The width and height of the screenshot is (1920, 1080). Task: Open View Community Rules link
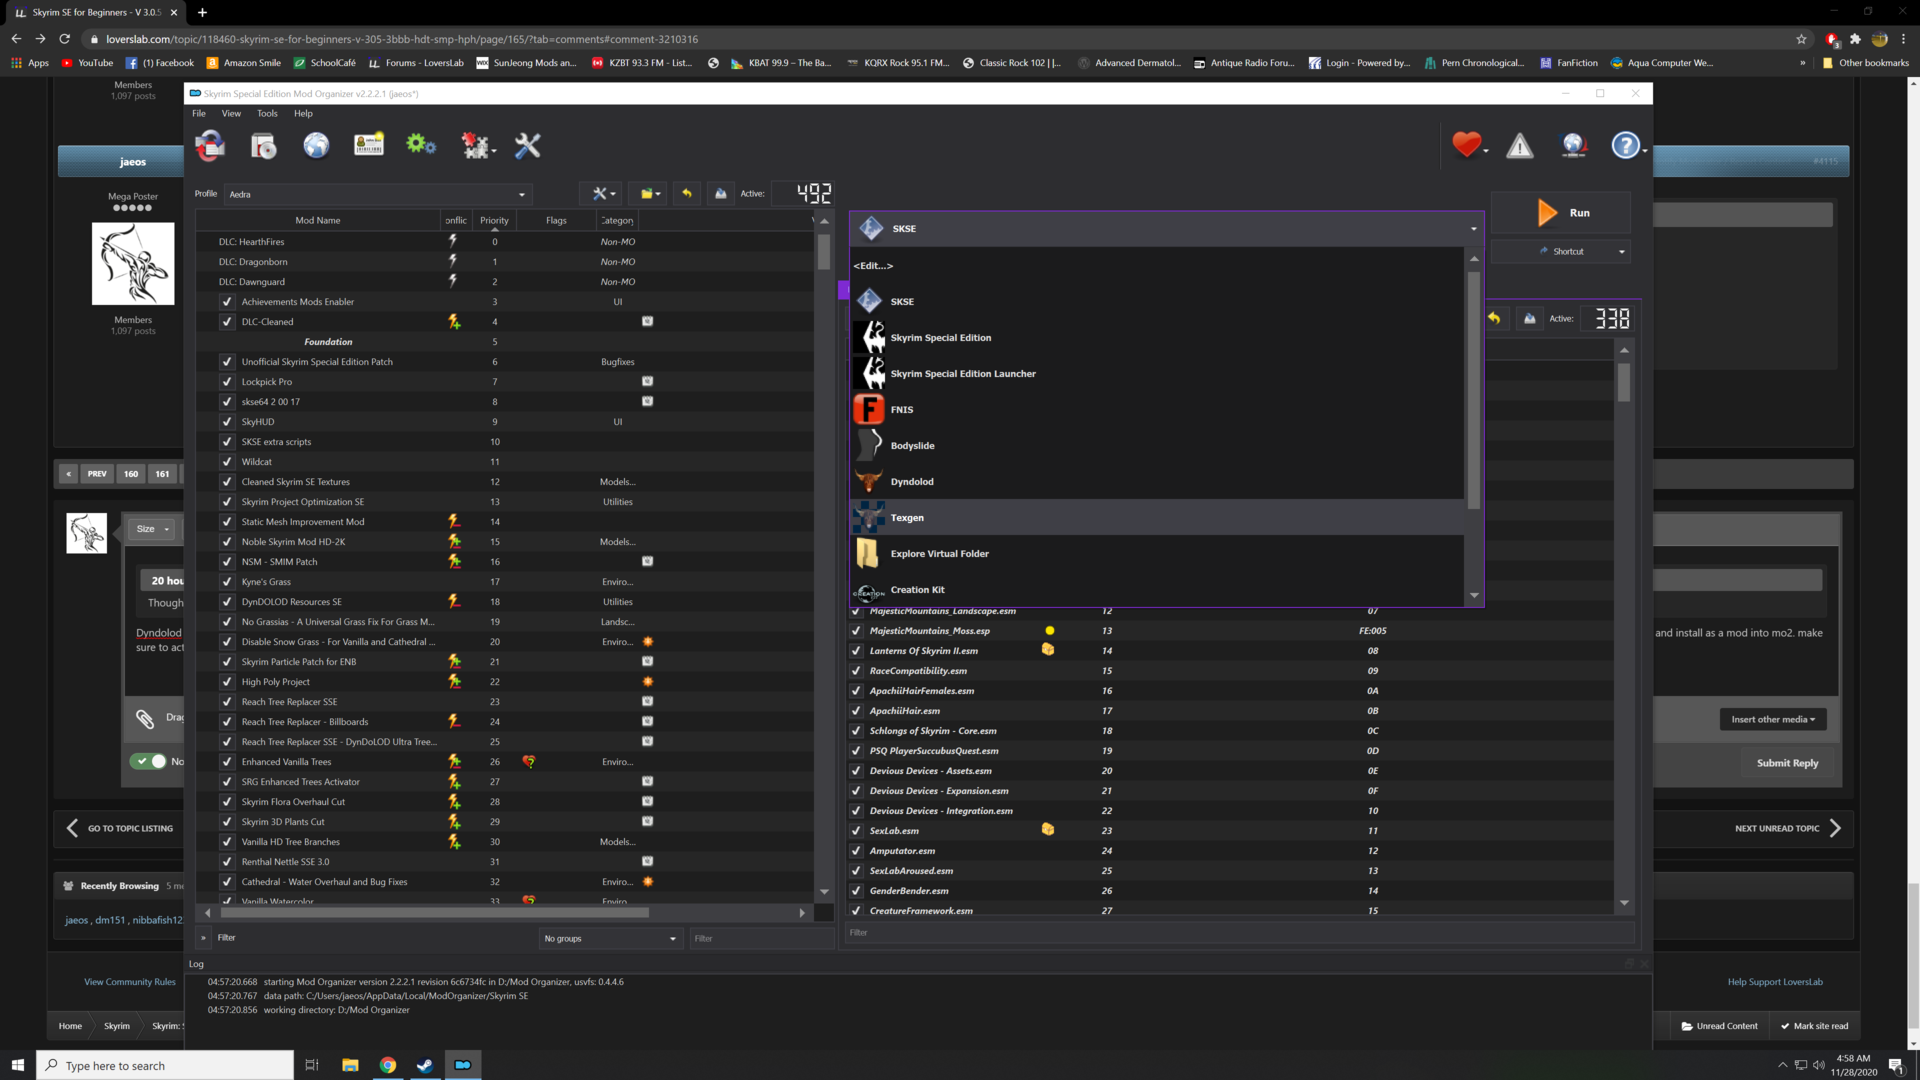pos(129,982)
